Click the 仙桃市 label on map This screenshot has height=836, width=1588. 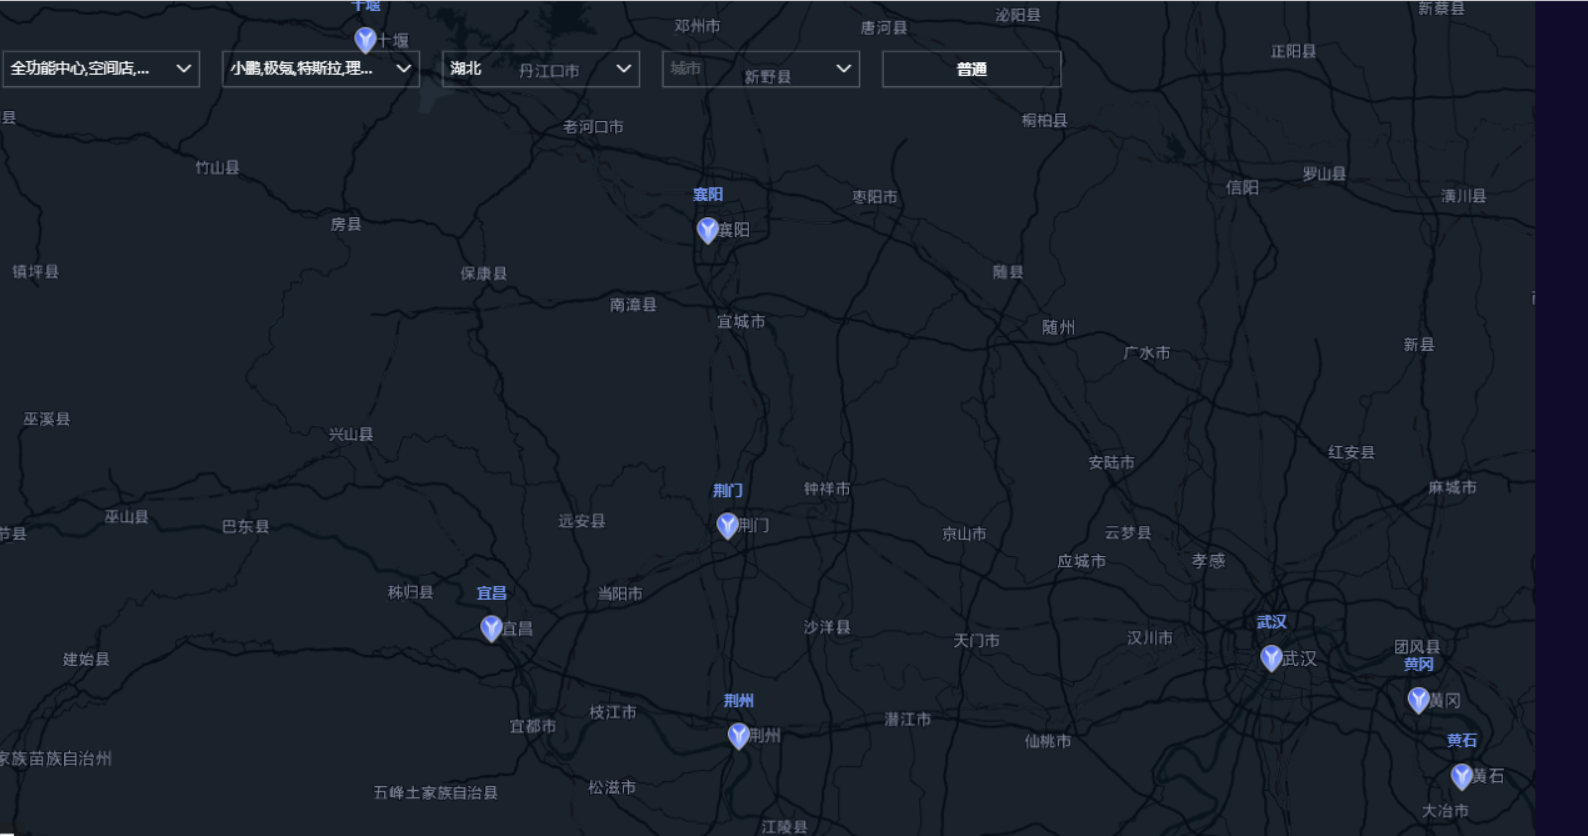tap(1048, 741)
